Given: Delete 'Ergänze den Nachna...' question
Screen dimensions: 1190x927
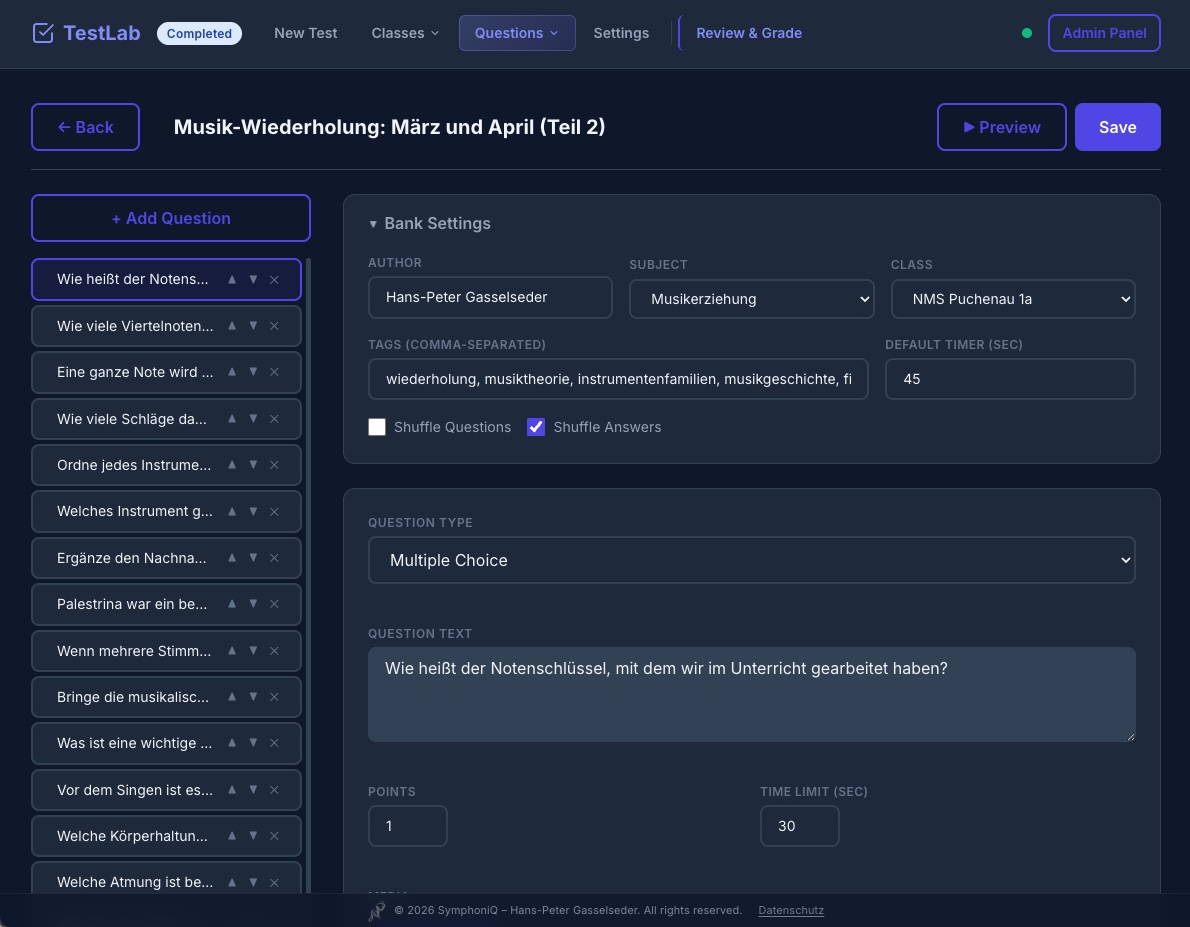Looking at the screenshot, I should 275,558.
